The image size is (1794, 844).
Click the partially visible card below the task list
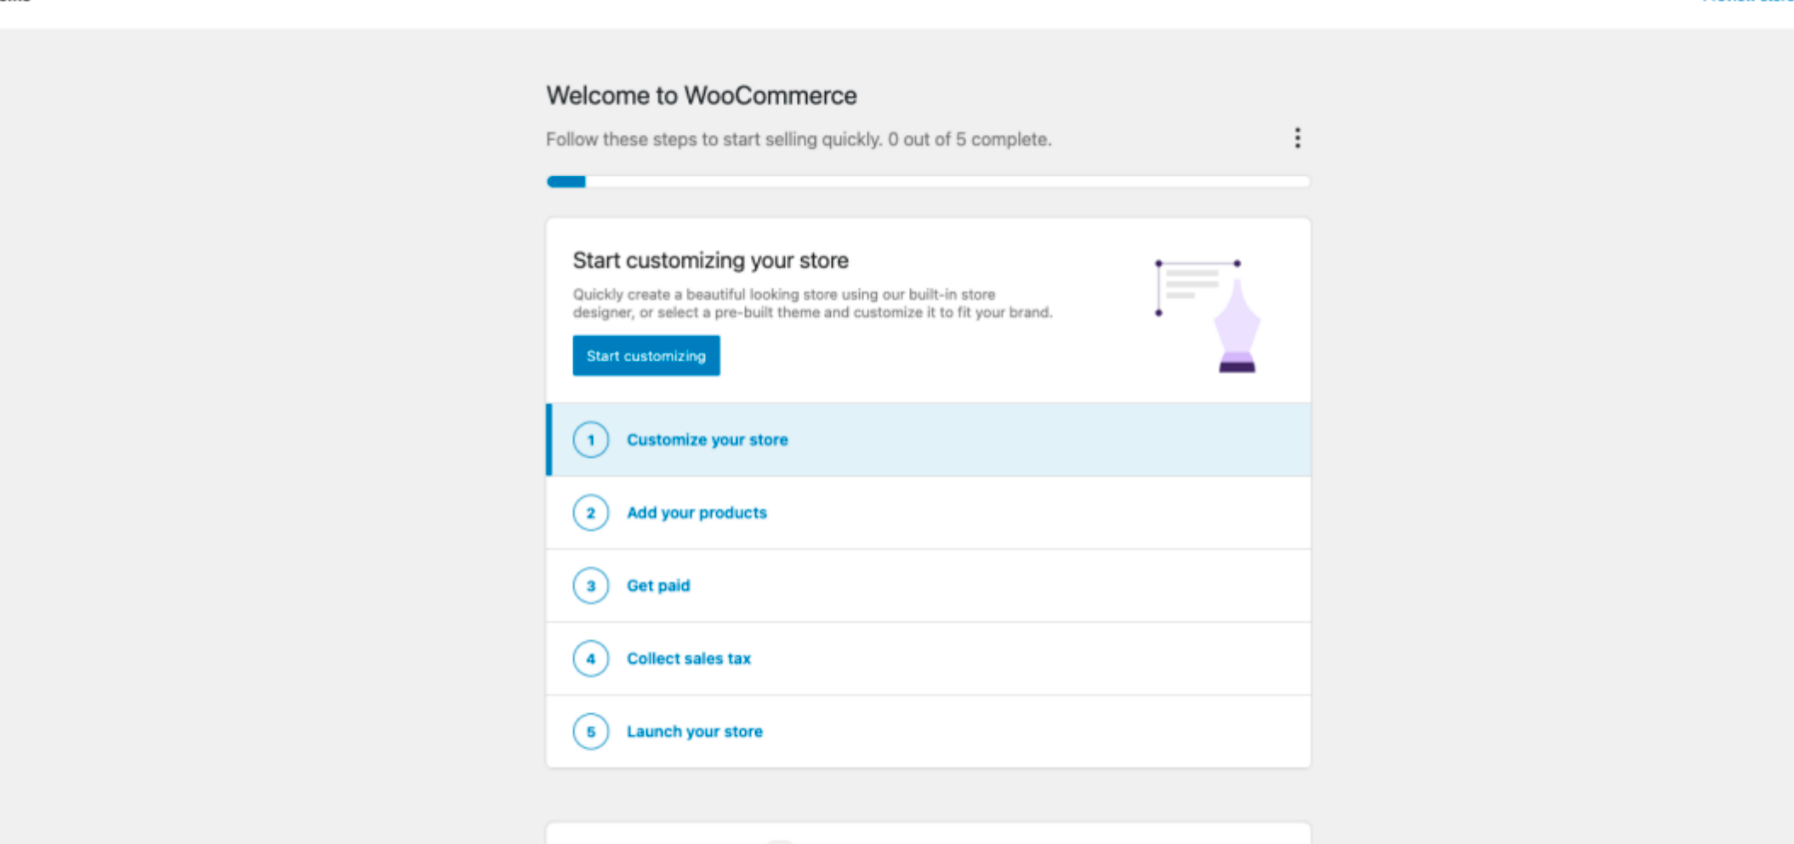click(x=927, y=833)
